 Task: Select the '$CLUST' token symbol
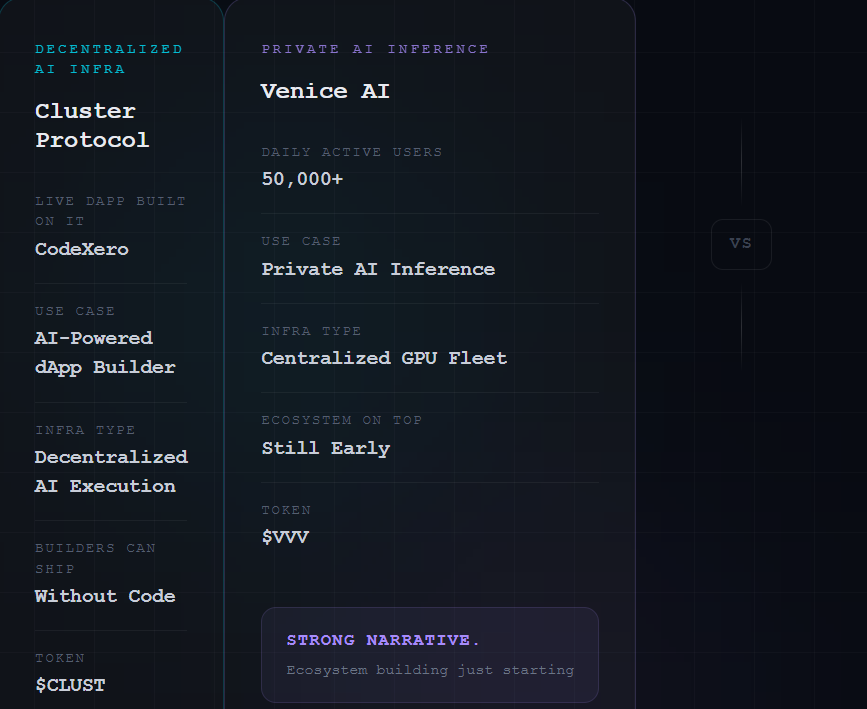(x=70, y=685)
